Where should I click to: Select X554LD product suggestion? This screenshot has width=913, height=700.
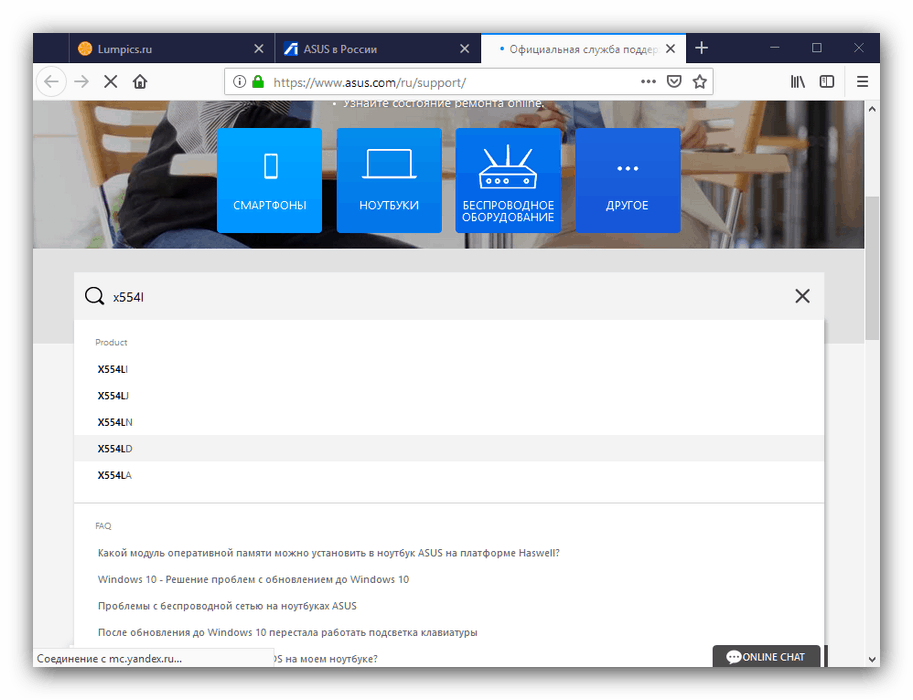pos(449,448)
